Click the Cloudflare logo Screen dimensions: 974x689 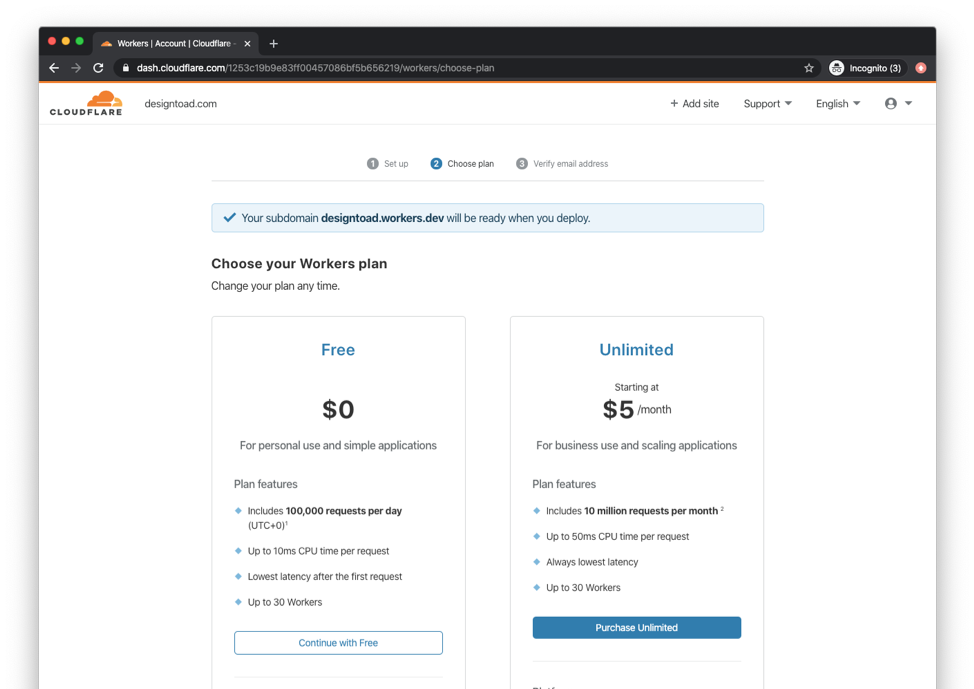pos(86,103)
